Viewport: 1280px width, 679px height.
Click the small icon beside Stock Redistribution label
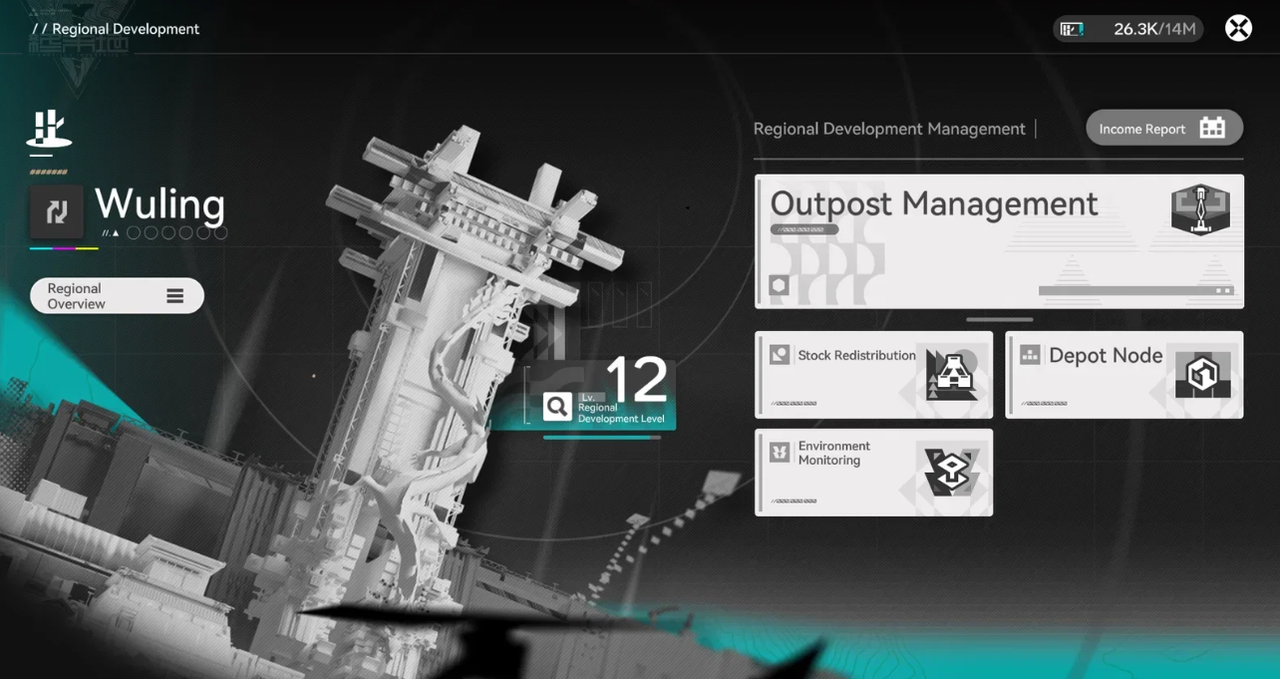tap(780, 355)
